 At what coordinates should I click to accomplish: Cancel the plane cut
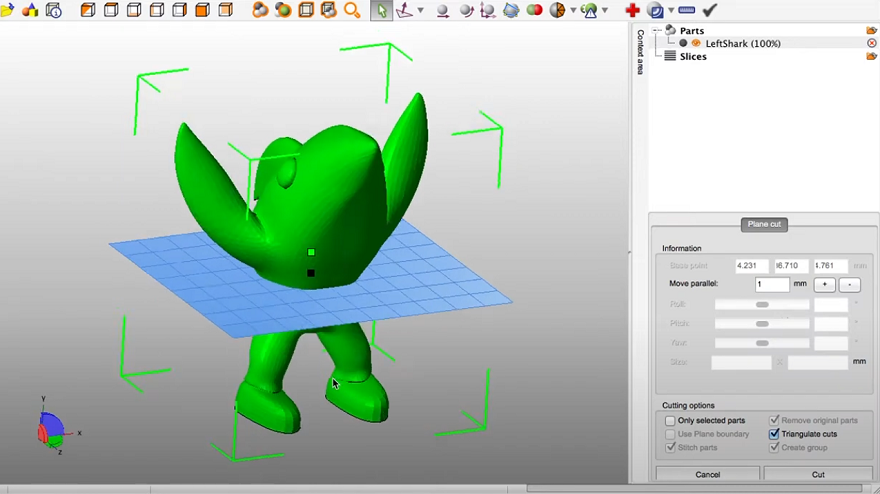(x=708, y=474)
